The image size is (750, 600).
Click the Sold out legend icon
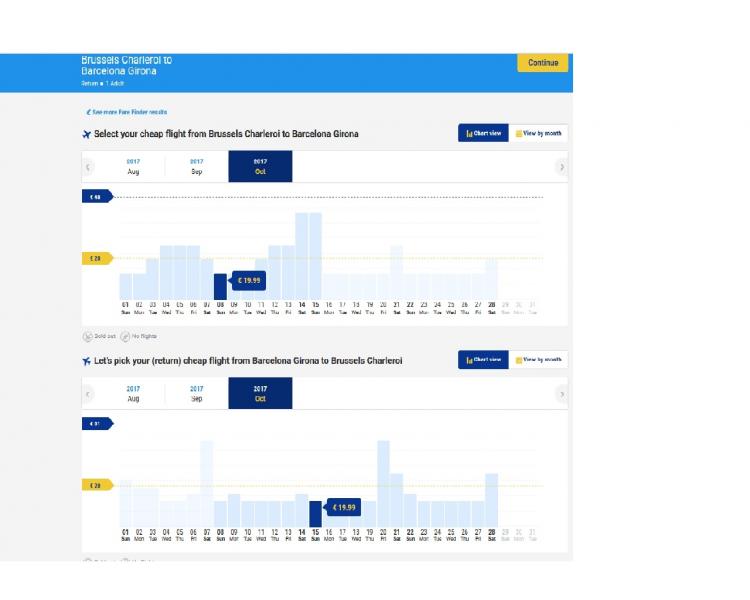[88, 336]
